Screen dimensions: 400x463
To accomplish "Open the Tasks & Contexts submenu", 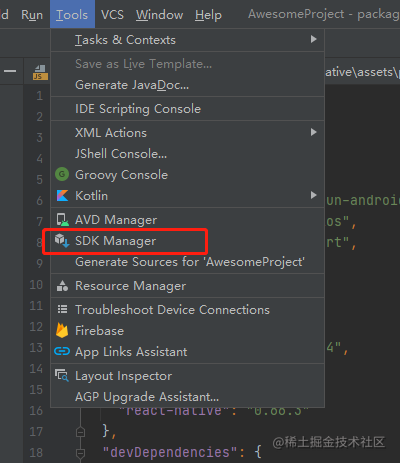I will [x=187, y=40].
